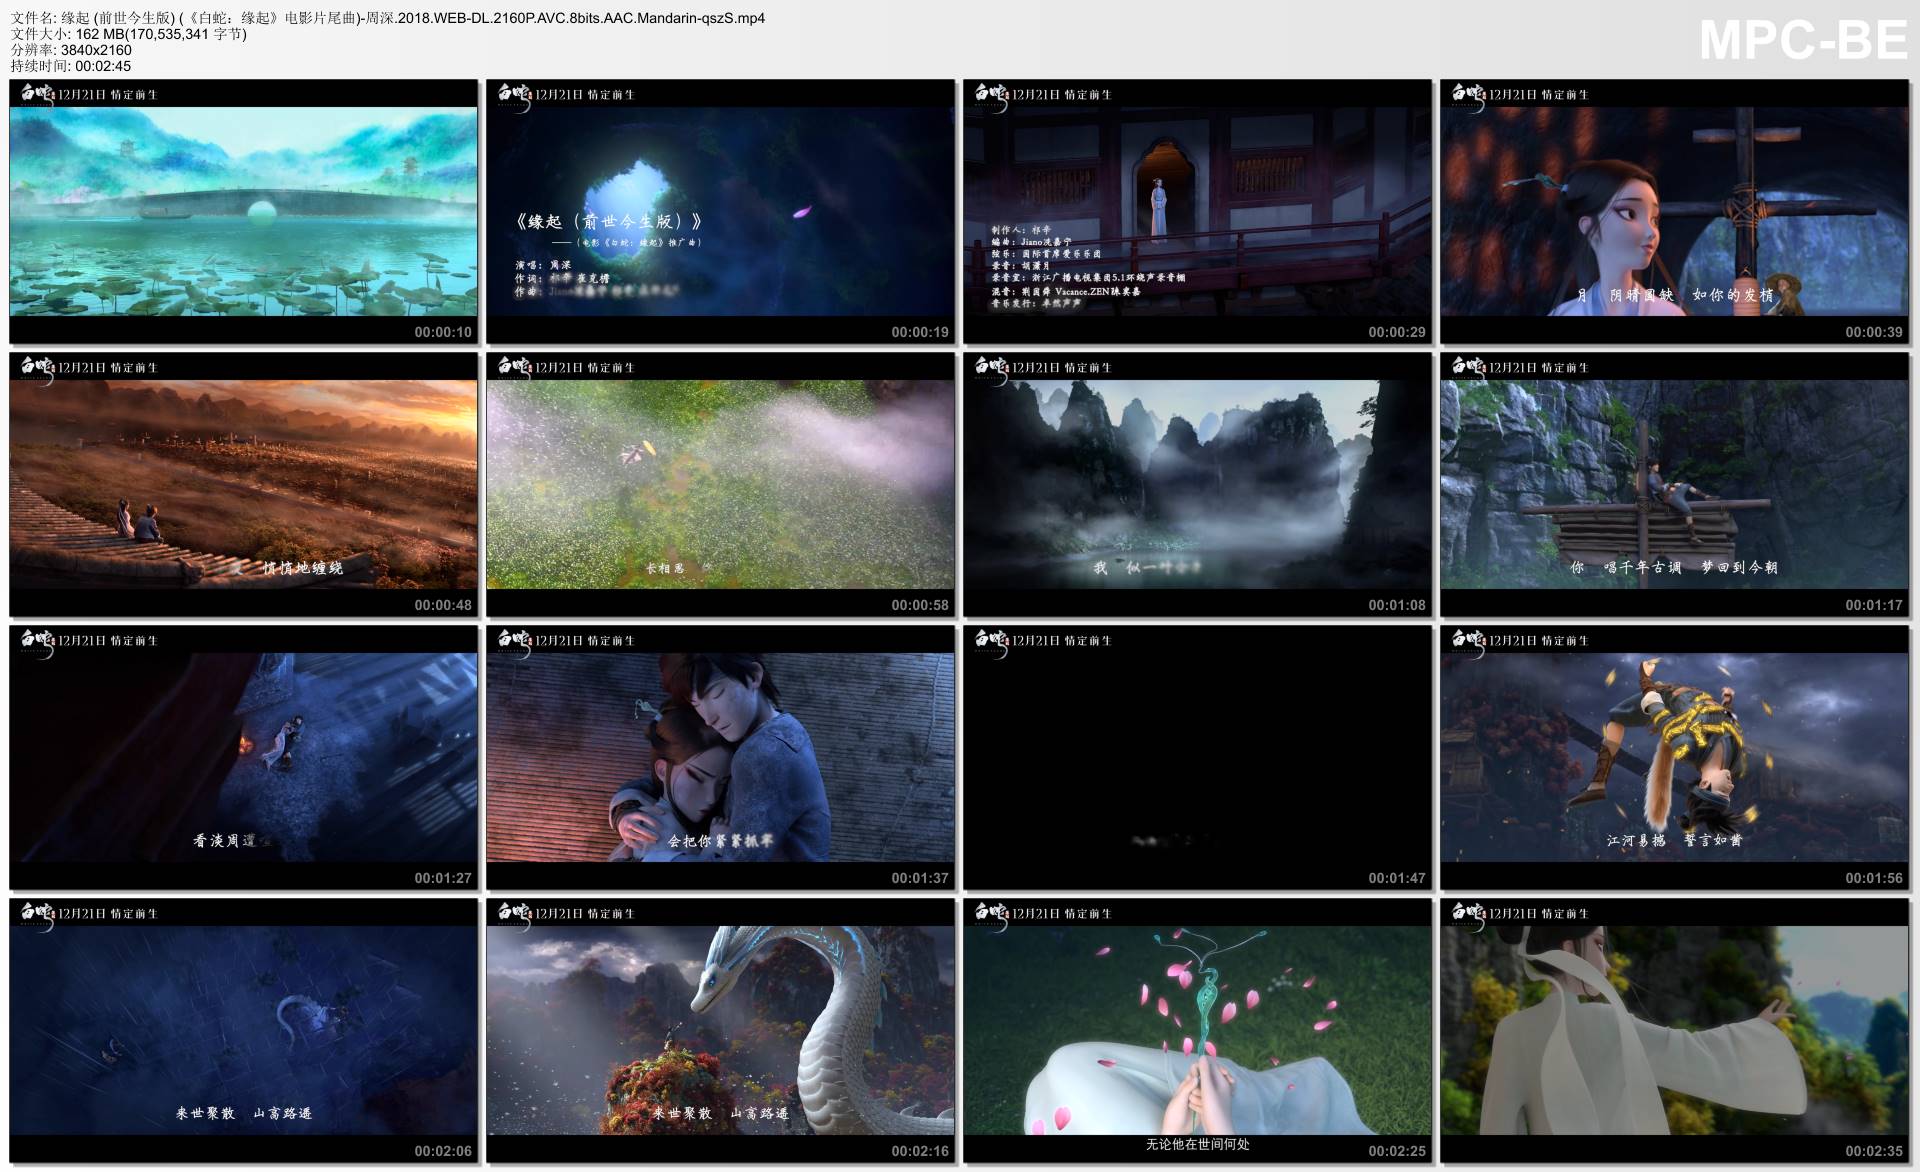Viewport: 1920px width, 1172px height.
Task: Select the thumbnail at 00:00:29
Action: [x=1197, y=211]
